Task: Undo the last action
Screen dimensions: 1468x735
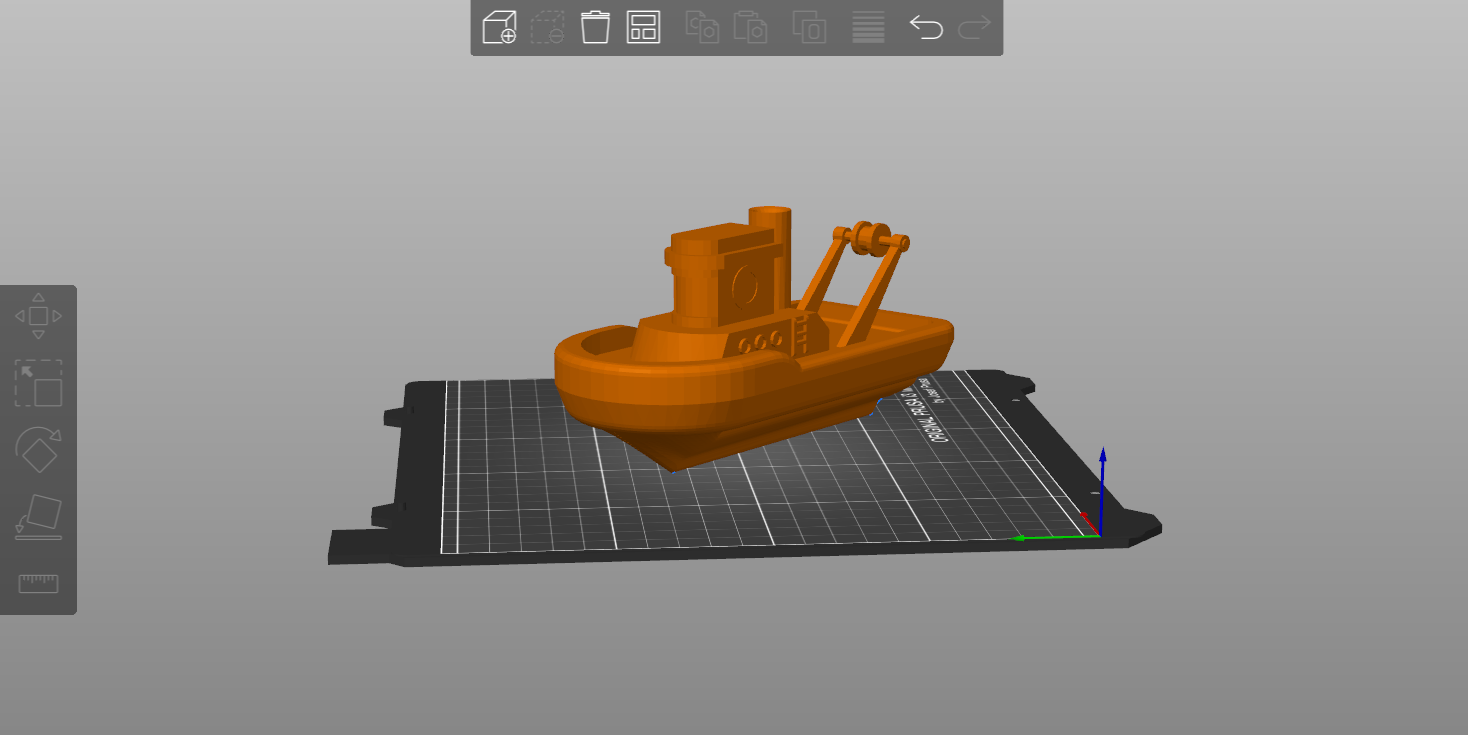Action: click(927, 27)
